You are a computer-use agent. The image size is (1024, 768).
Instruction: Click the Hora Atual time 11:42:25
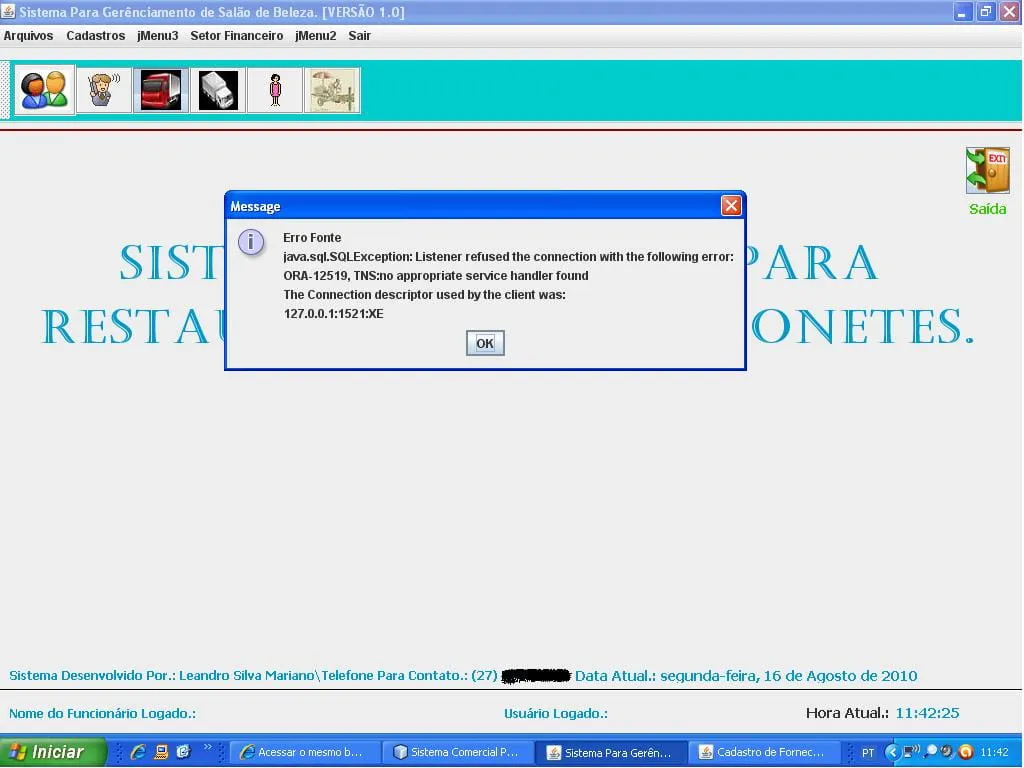(x=927, y=712)
